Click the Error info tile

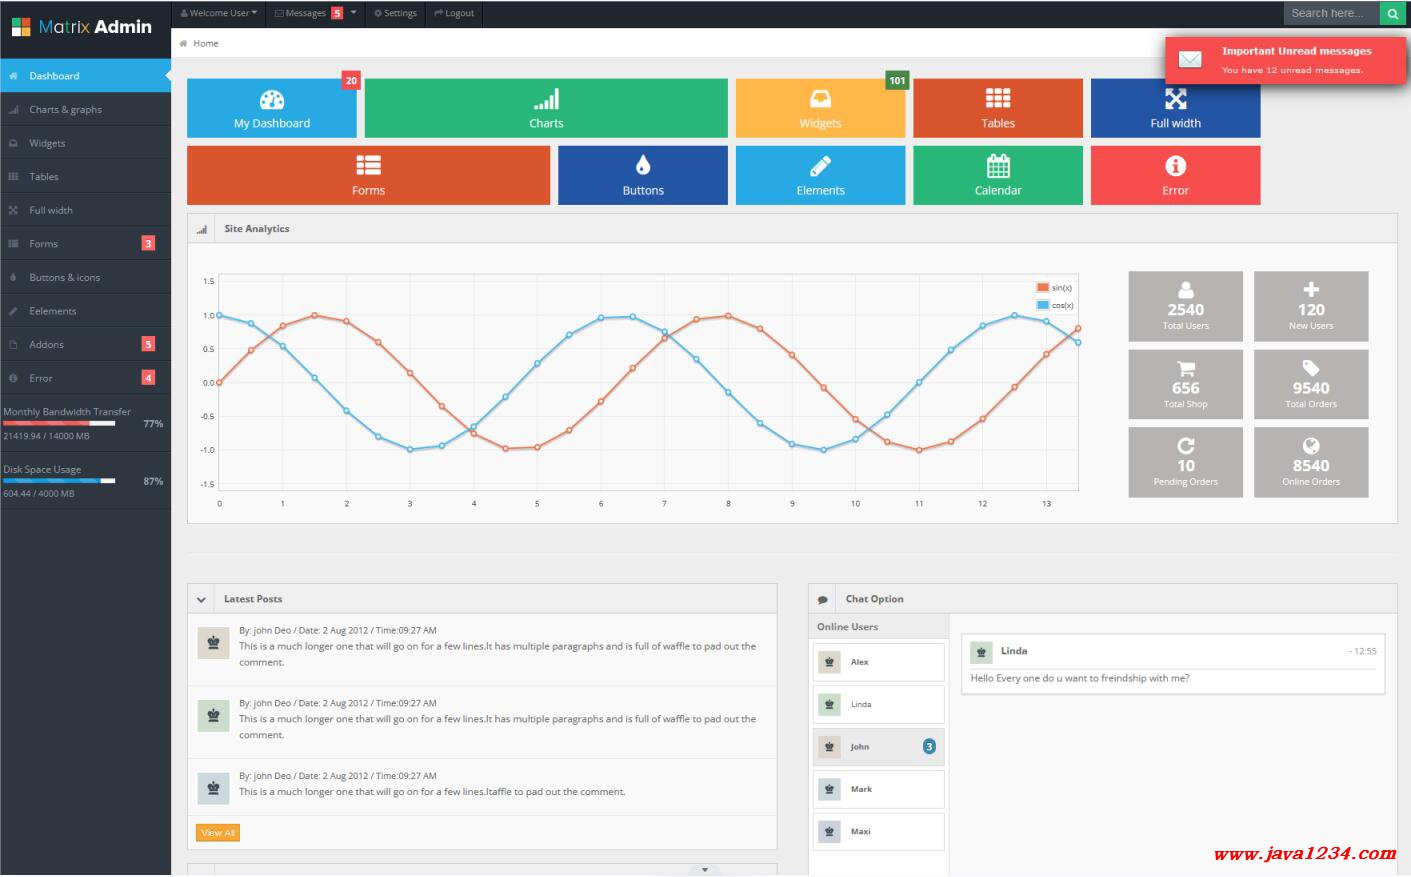click(1175, 175)
